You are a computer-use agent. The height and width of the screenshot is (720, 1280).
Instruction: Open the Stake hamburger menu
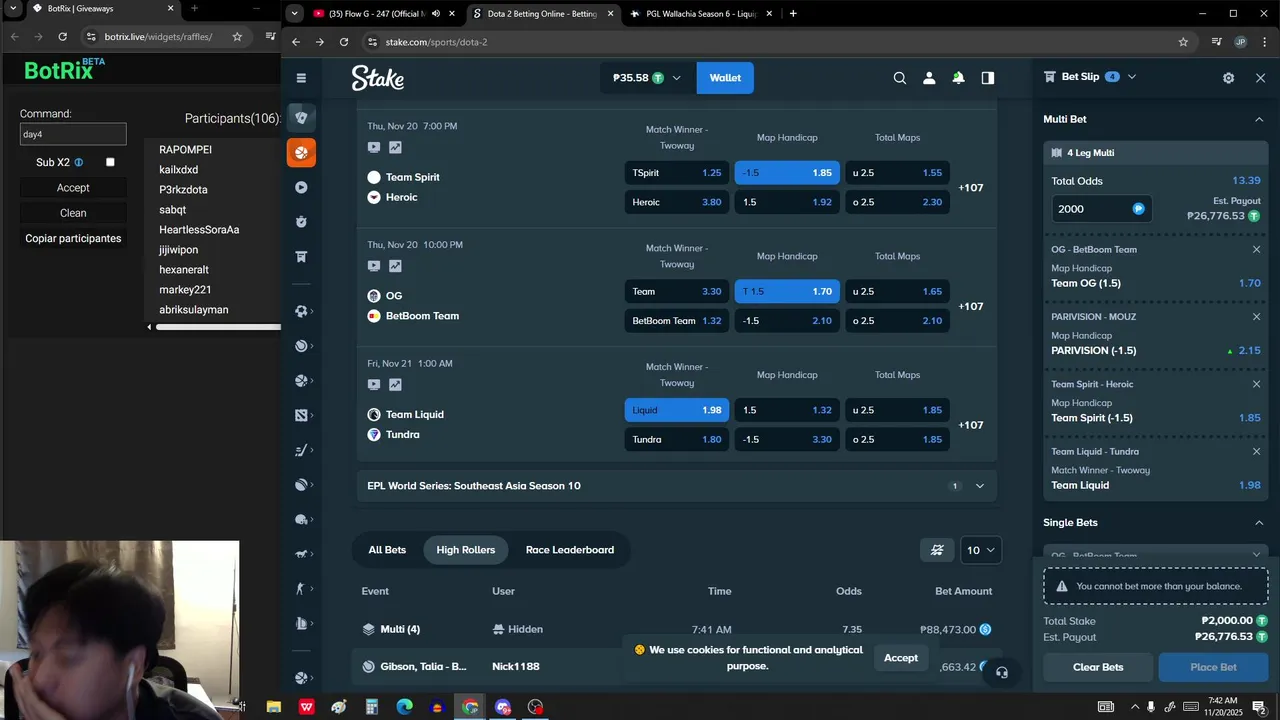[301, 78]
